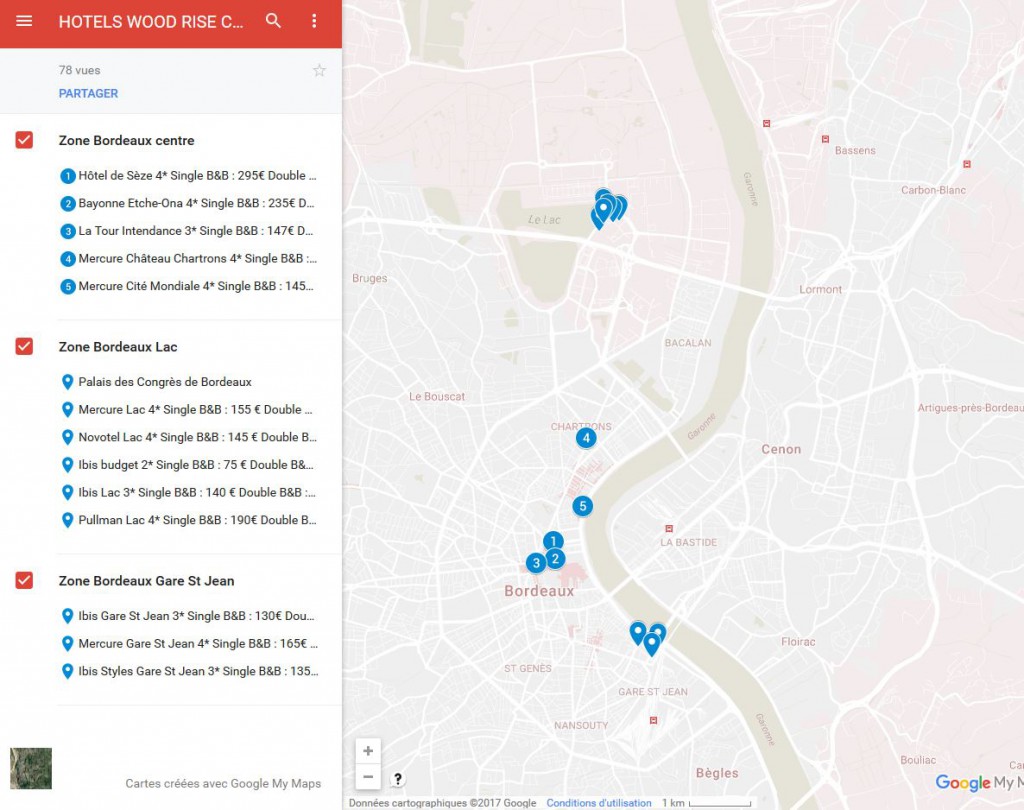Screen dimensions: 1024x810
Task: Select Mercure Gare St Jean 4* entry
Action: coord(188,643)
